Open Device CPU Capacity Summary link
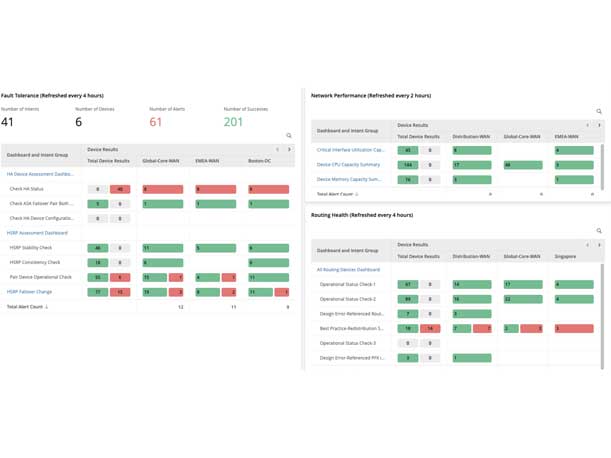Image resolution: width=611 pixels, height=458 pixels. (348, 165)
